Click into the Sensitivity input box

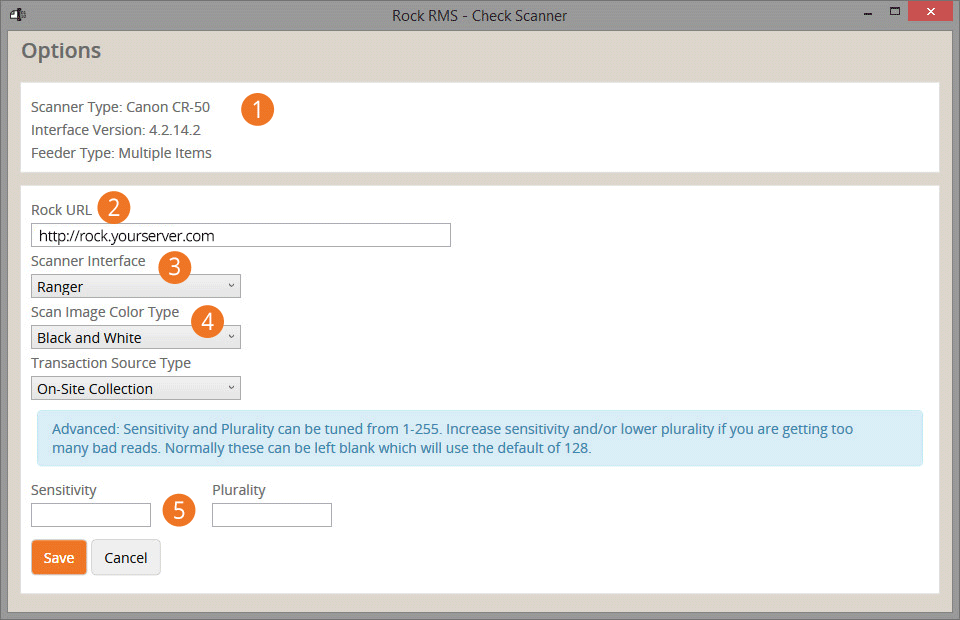tap(91, 515)
